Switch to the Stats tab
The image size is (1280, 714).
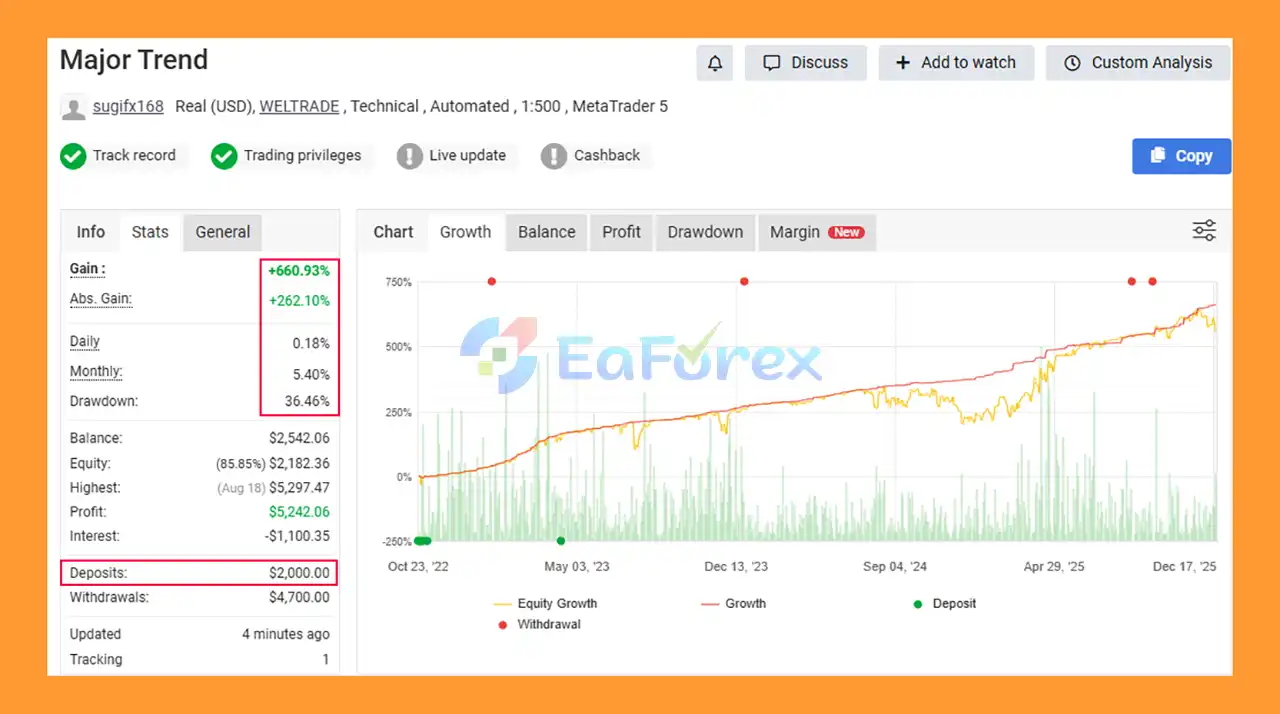pos(150,232)
